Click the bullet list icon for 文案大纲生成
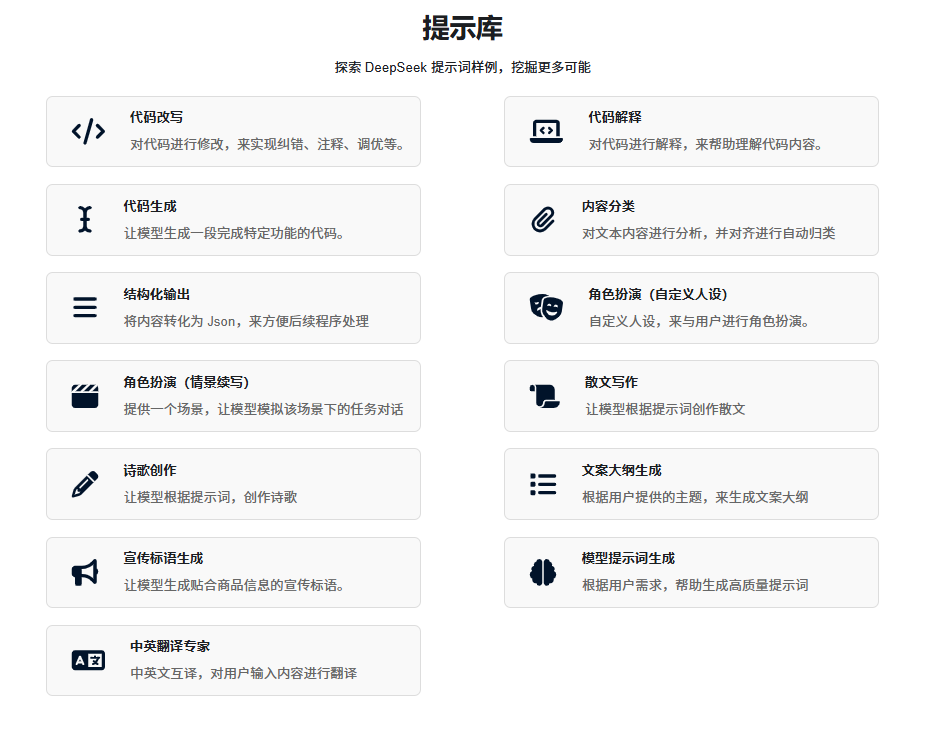Screen dimensions: 925x731 click(542, 484)
